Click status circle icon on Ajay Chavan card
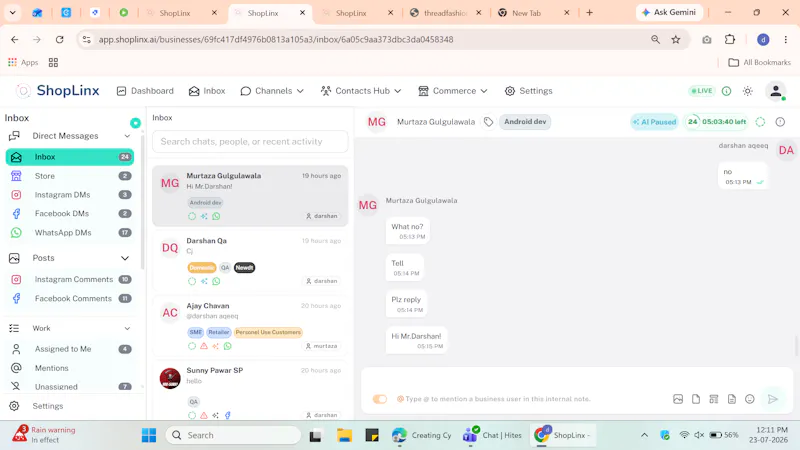 (x=192, y=346)
